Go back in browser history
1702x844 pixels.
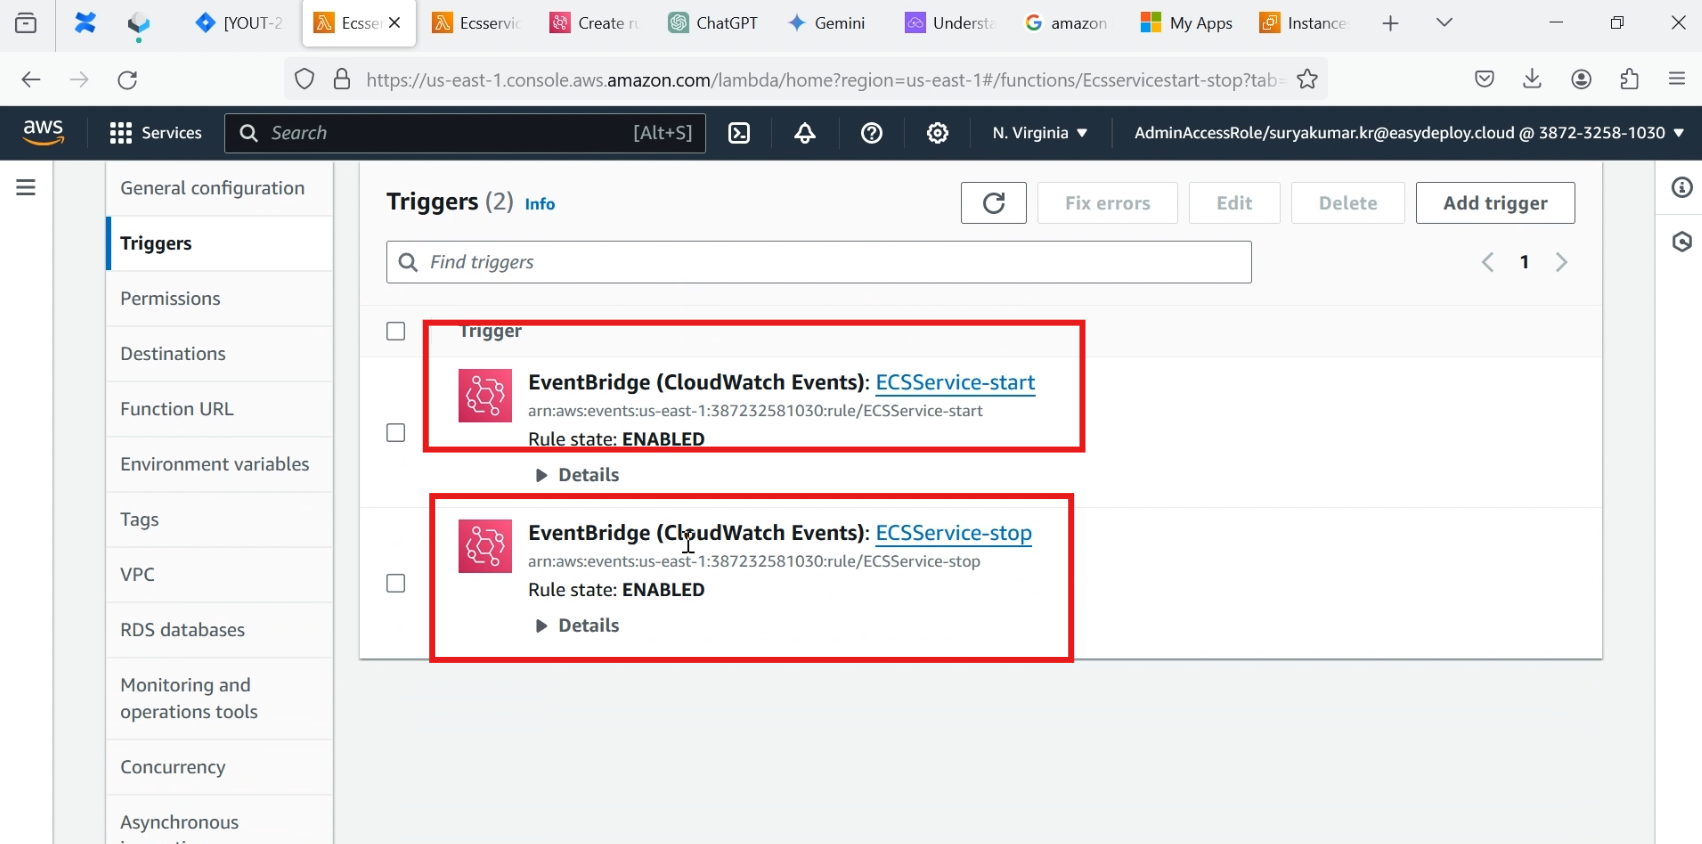[x=31, y=80]
